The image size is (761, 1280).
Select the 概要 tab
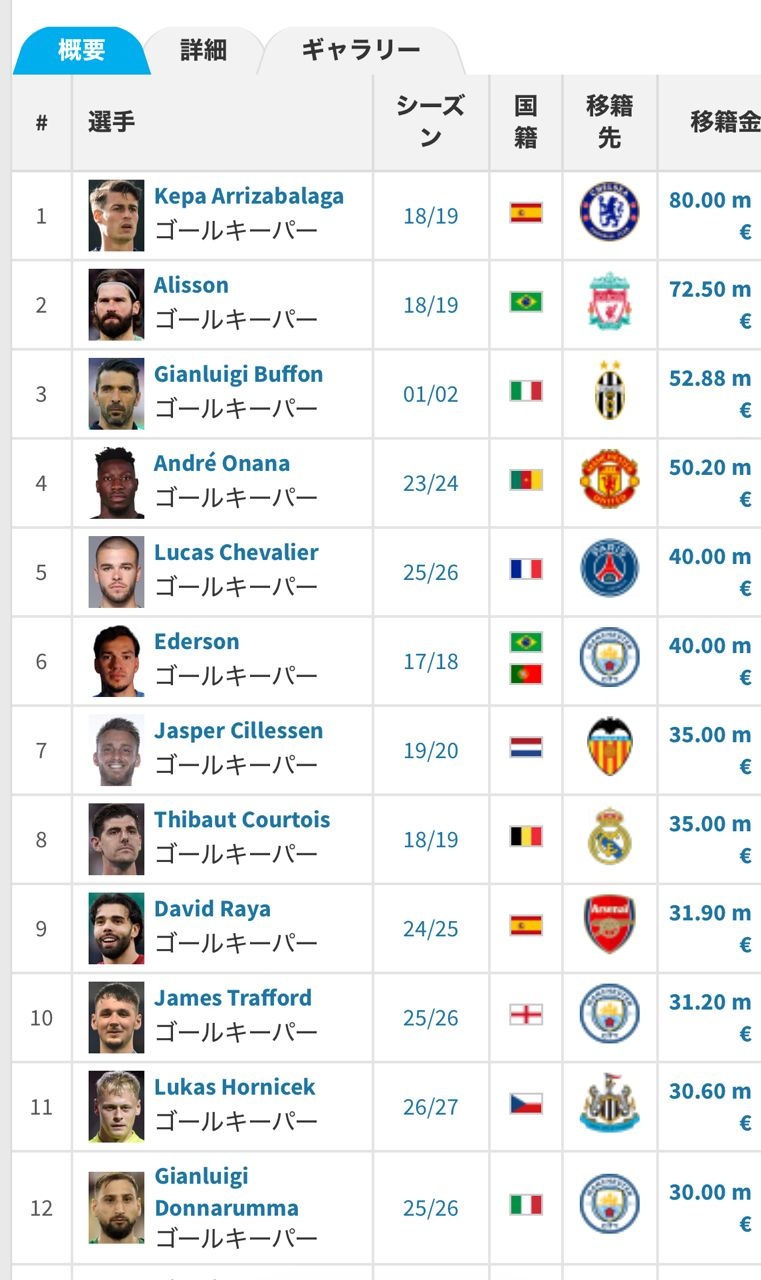tap(82, 50)
